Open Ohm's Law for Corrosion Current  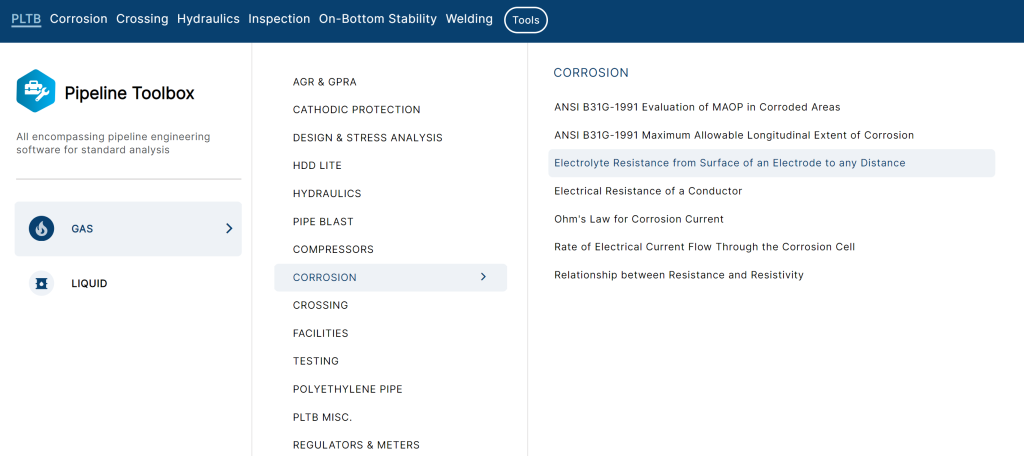[x=639, y=219]
